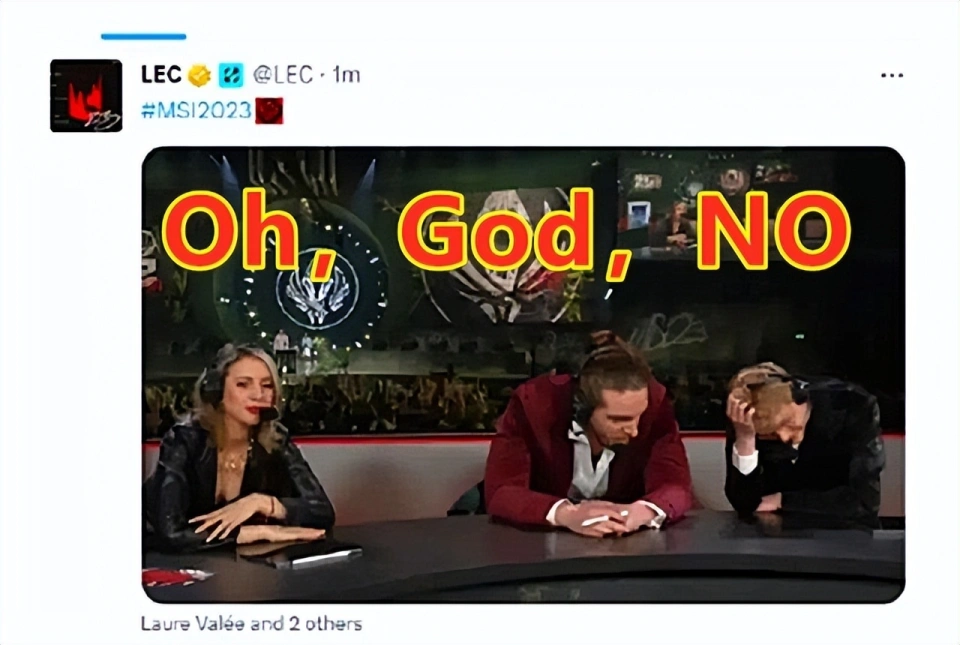Open the tweet via the 1m timestamp
The width and height of the screenshot is (960, 645).
347,75
